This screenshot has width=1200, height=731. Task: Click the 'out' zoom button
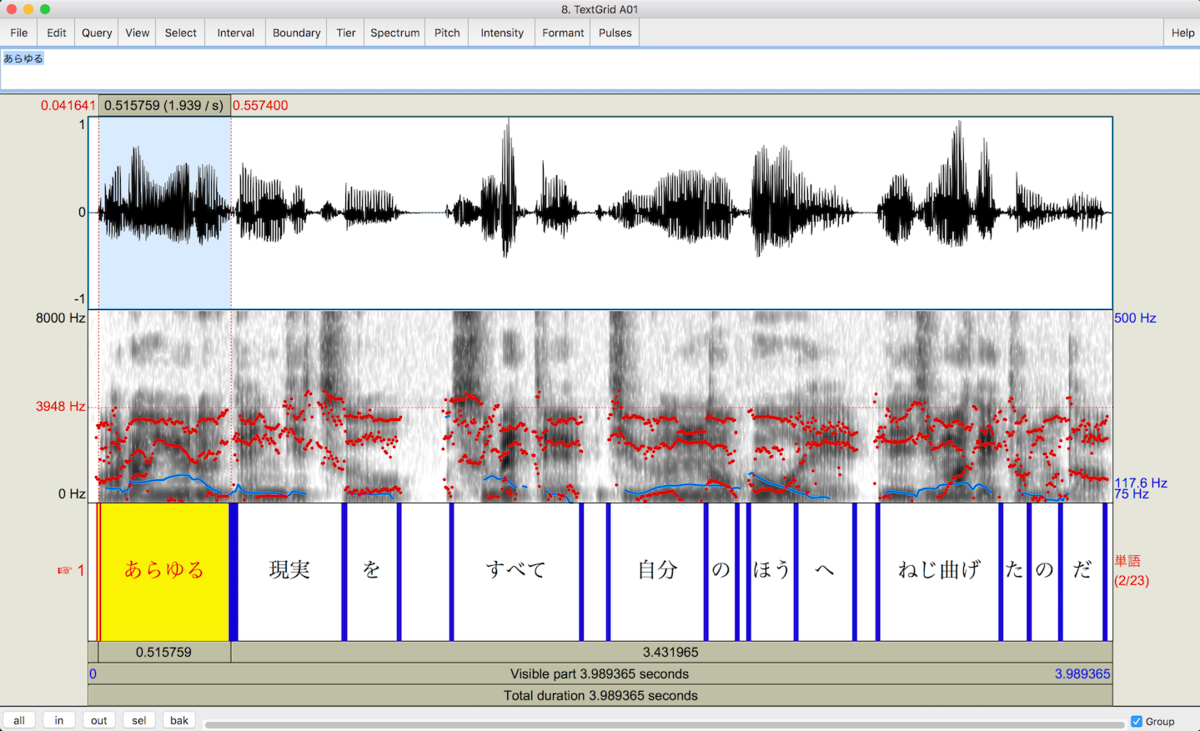pyautogui.click(x=99, y=720)
